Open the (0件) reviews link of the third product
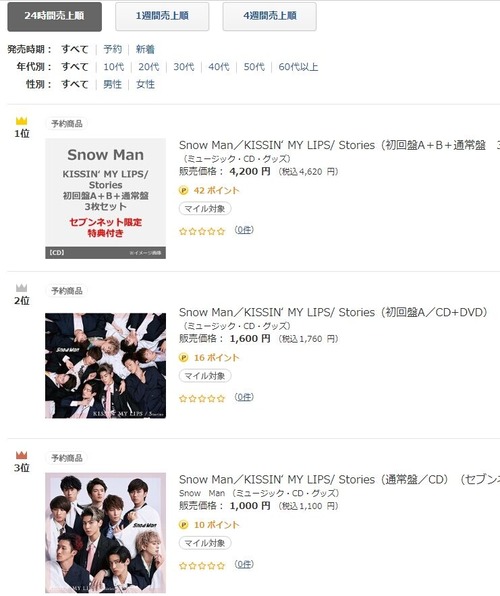This screenshot has width=500, height=596. [244, 564]
